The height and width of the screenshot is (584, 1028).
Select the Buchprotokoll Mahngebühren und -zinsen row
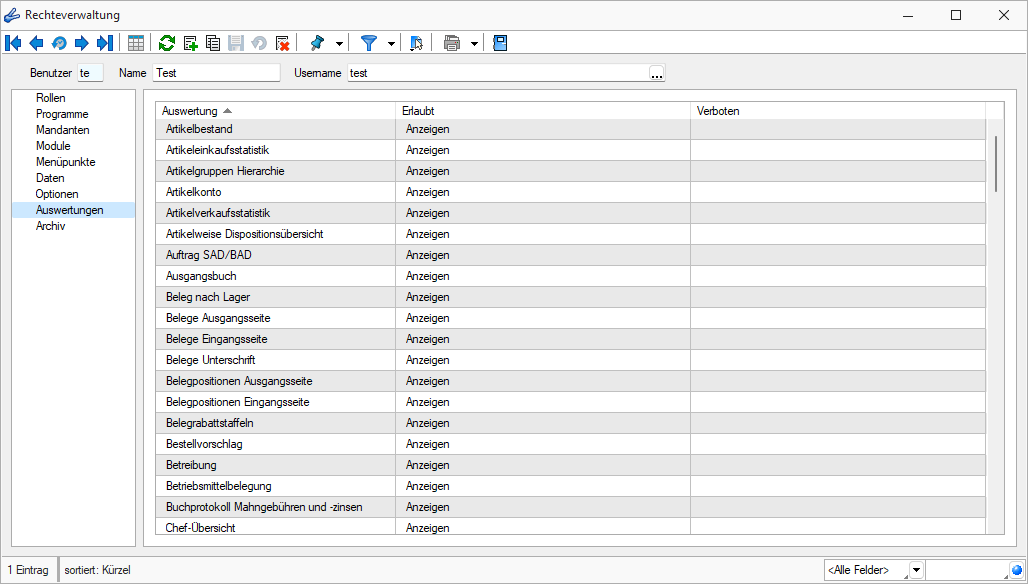[570, 507]
